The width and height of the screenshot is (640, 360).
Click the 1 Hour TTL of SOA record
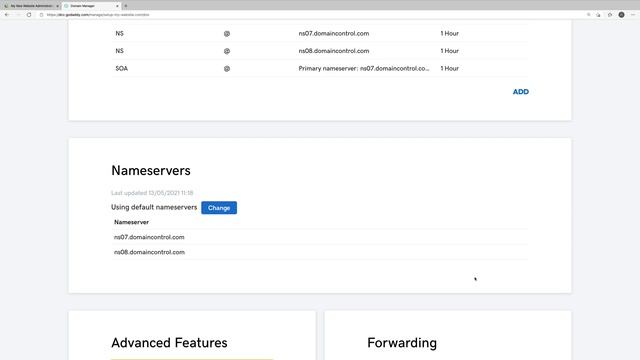[449, 69]
